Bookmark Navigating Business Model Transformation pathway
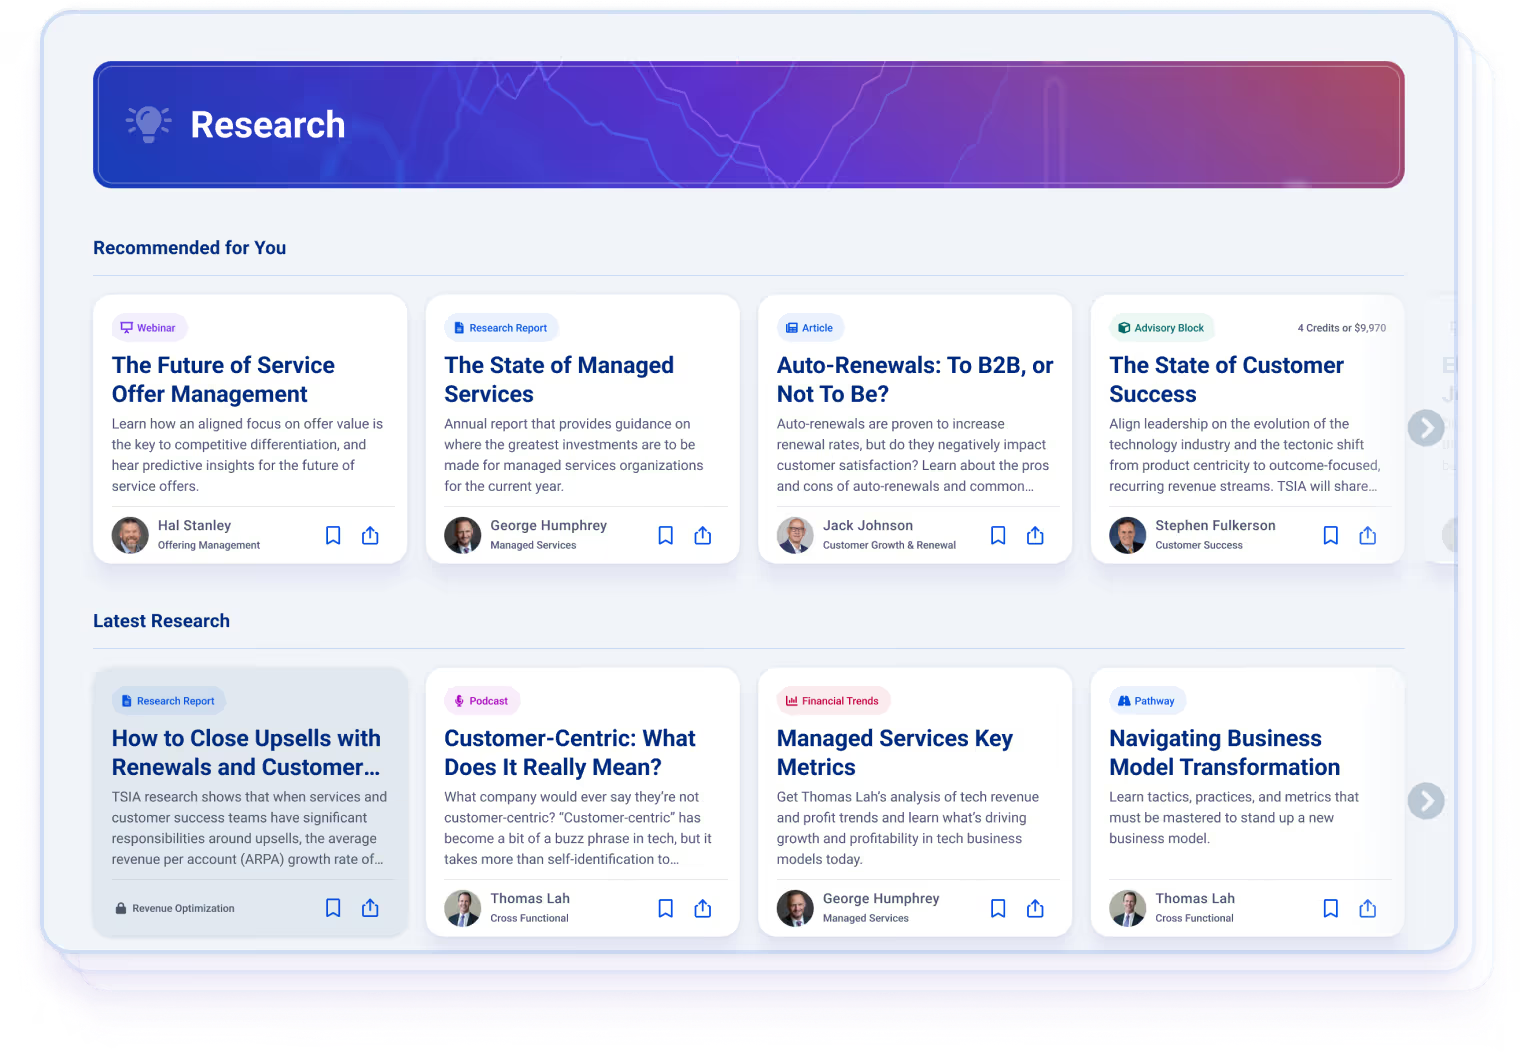Viewport: 1536px width, 1056px height. (x=1331, y=908)
